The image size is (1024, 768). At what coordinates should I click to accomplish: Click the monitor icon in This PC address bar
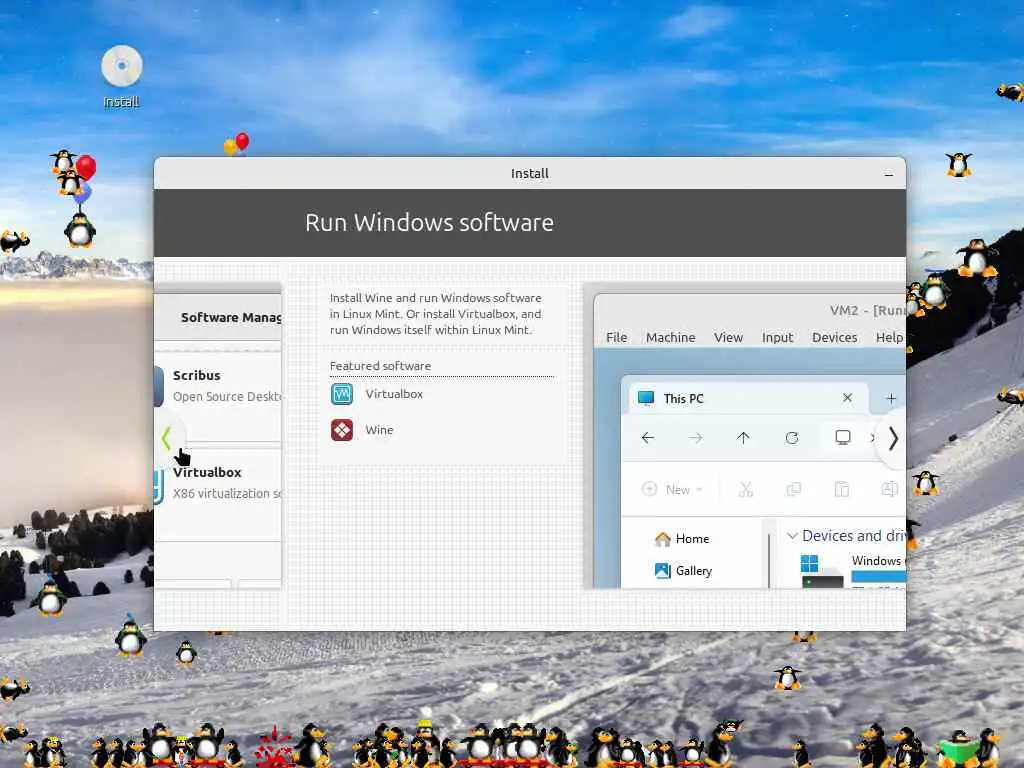843,437
